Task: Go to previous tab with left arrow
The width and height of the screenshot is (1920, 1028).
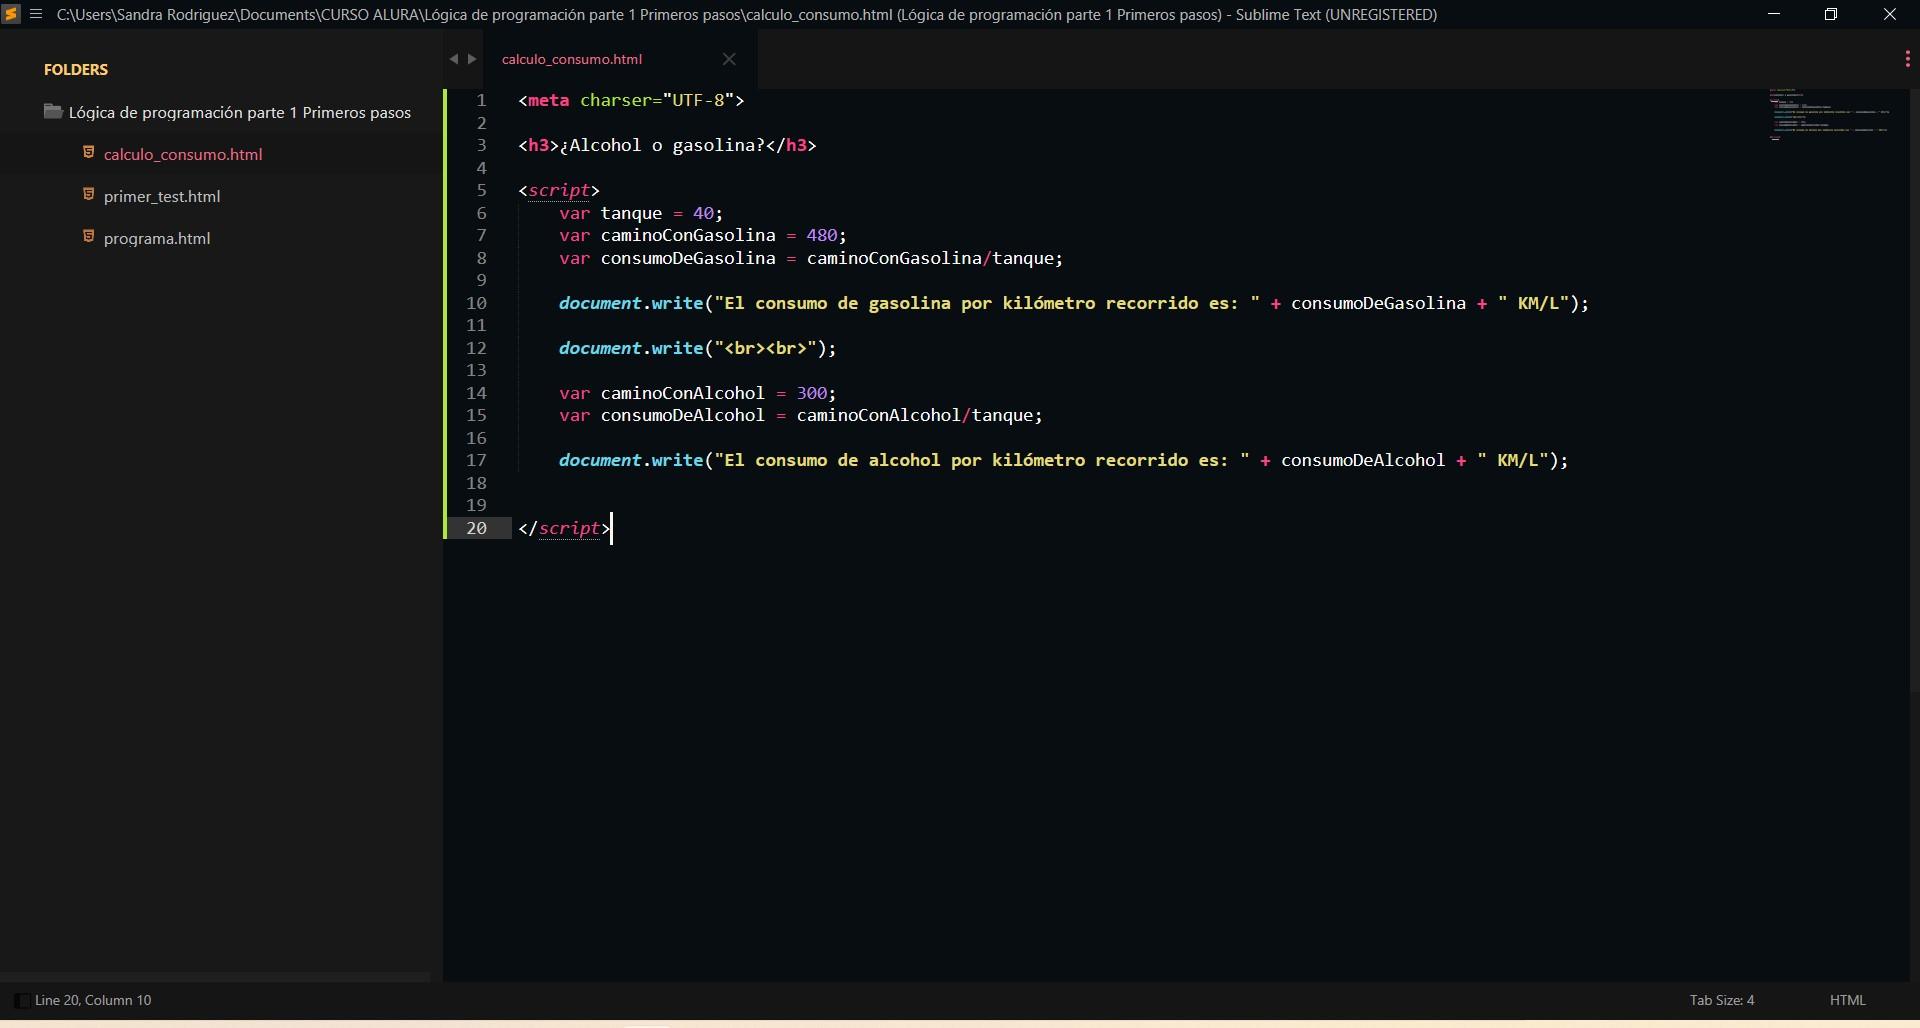Action: point(453,59)
